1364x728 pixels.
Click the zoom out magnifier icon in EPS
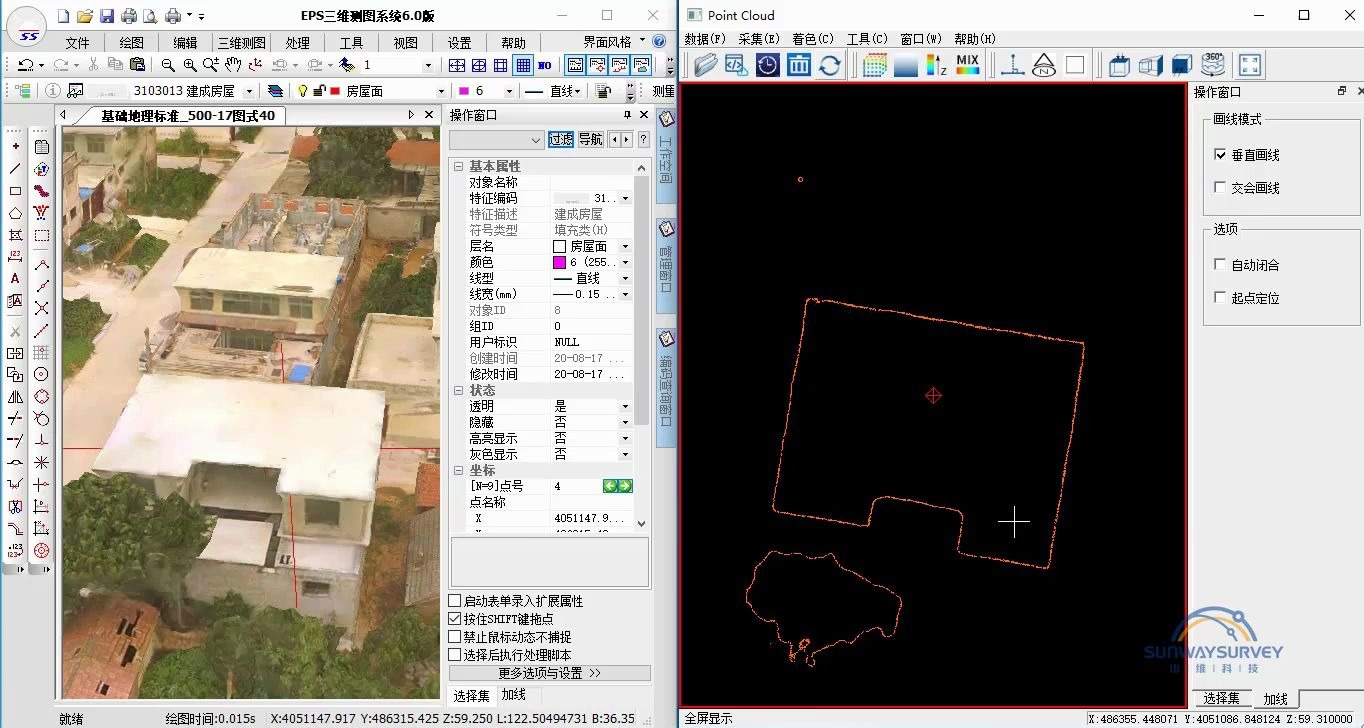168,65
